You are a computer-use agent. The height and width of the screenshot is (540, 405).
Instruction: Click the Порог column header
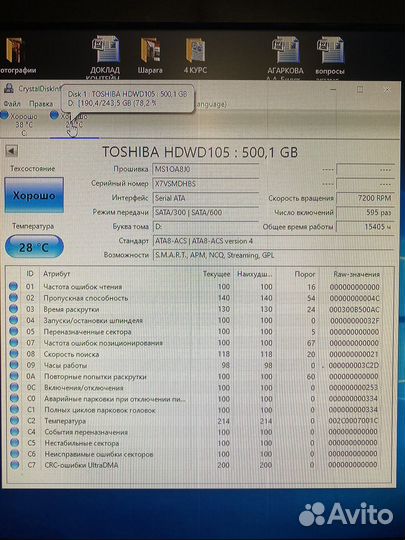304,274
